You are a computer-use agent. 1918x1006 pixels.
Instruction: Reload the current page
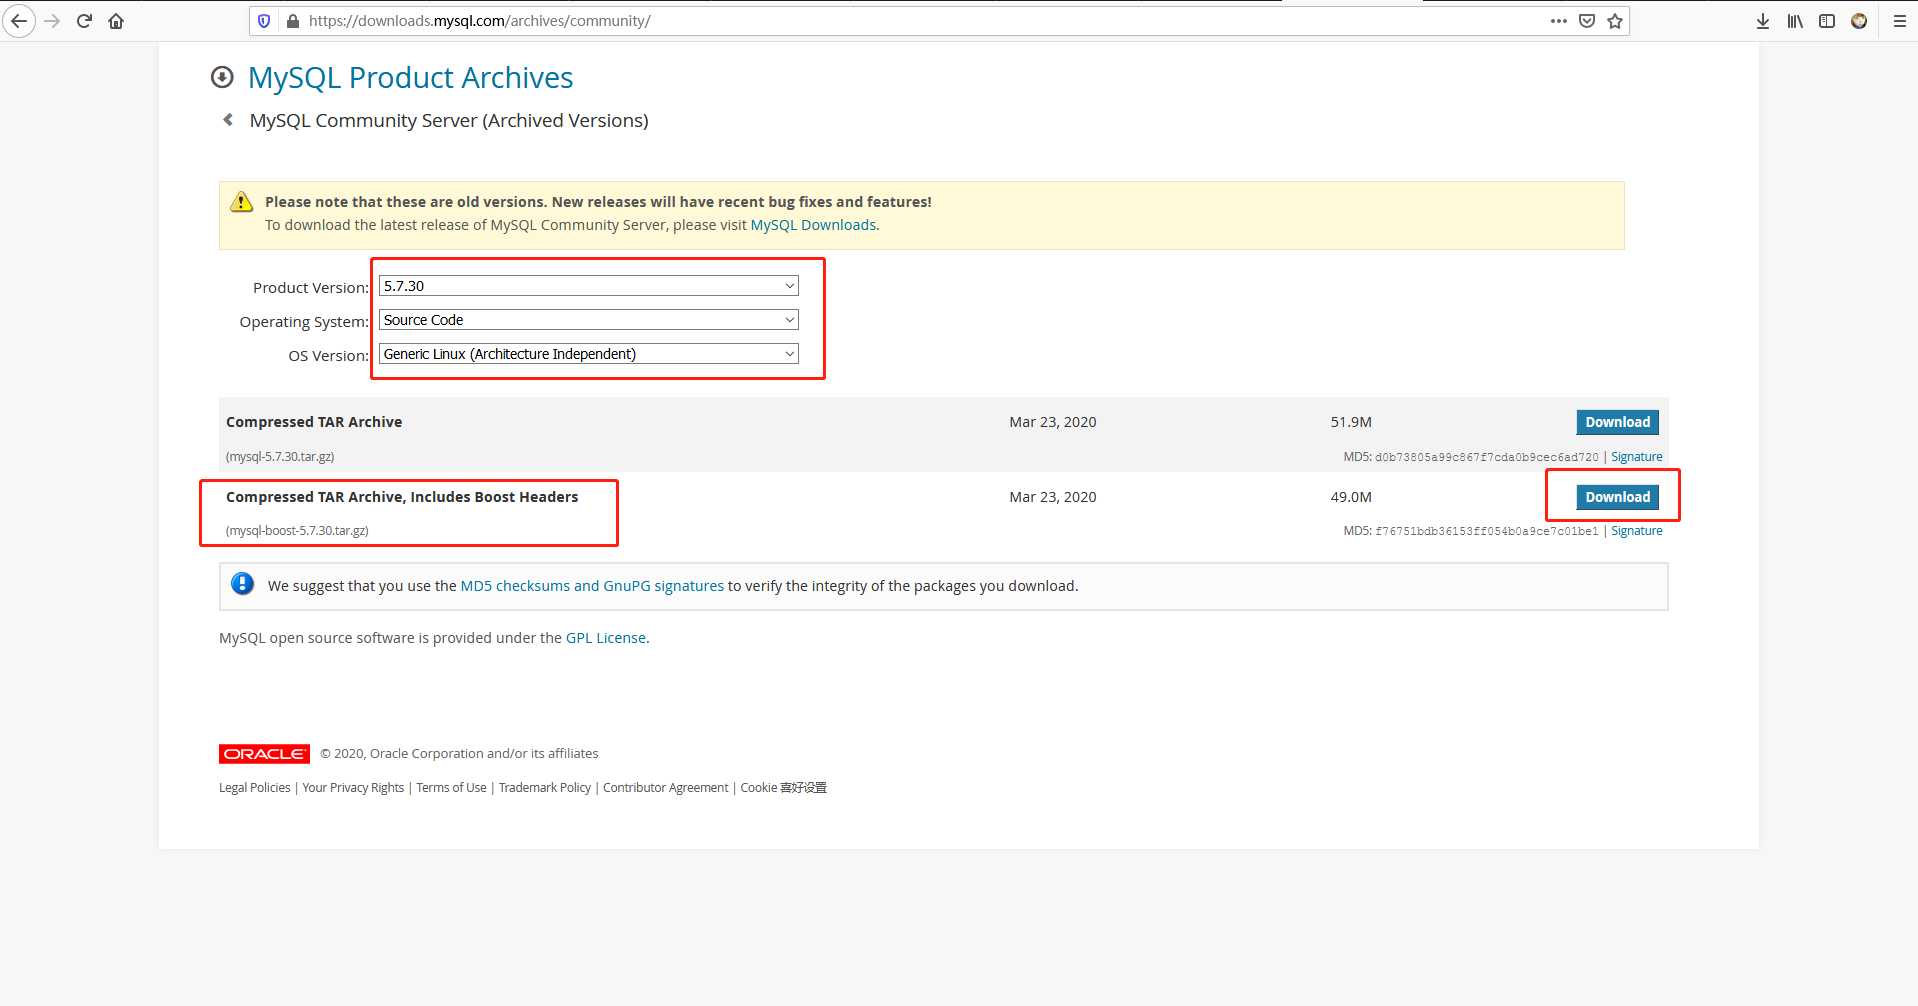pyautogui.click(x=84, y=21)
